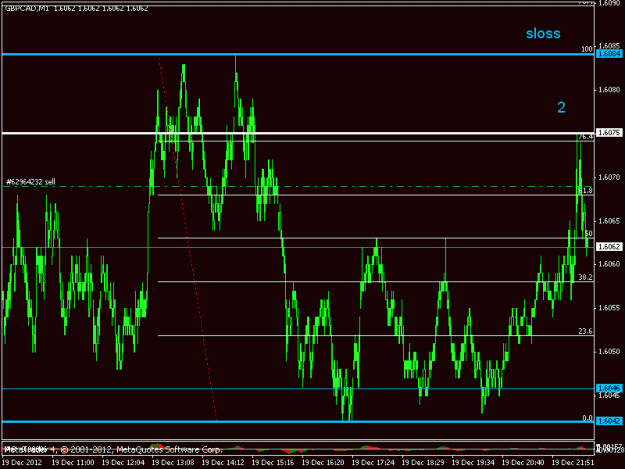This screenshot has height=469, width=625.
Task: Click the 19 Dec 21:51 time label
Action: click(x=572, y=463)
